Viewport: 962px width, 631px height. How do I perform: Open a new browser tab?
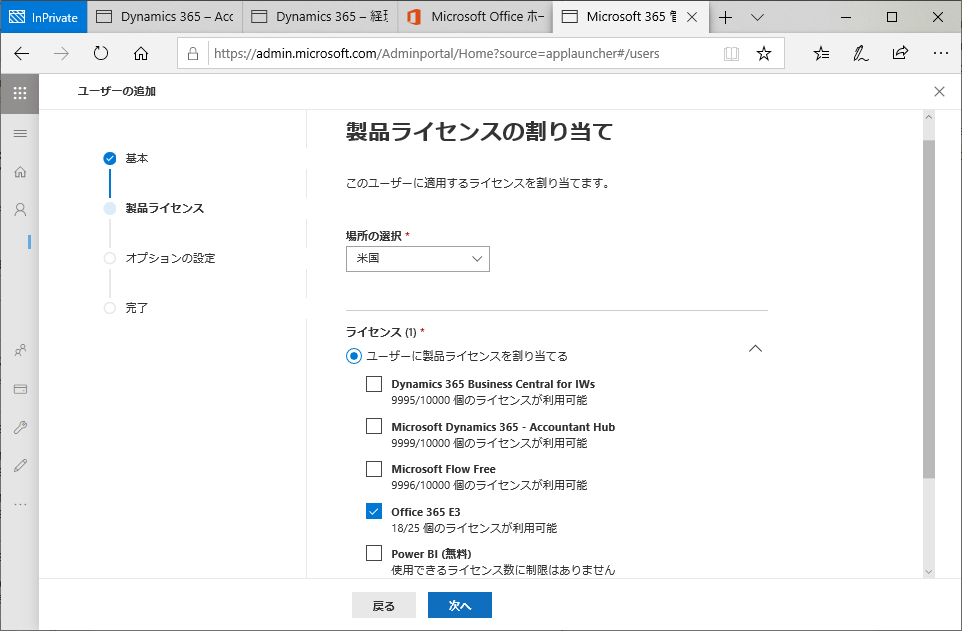pyautogui.click(x=725, y=17)
